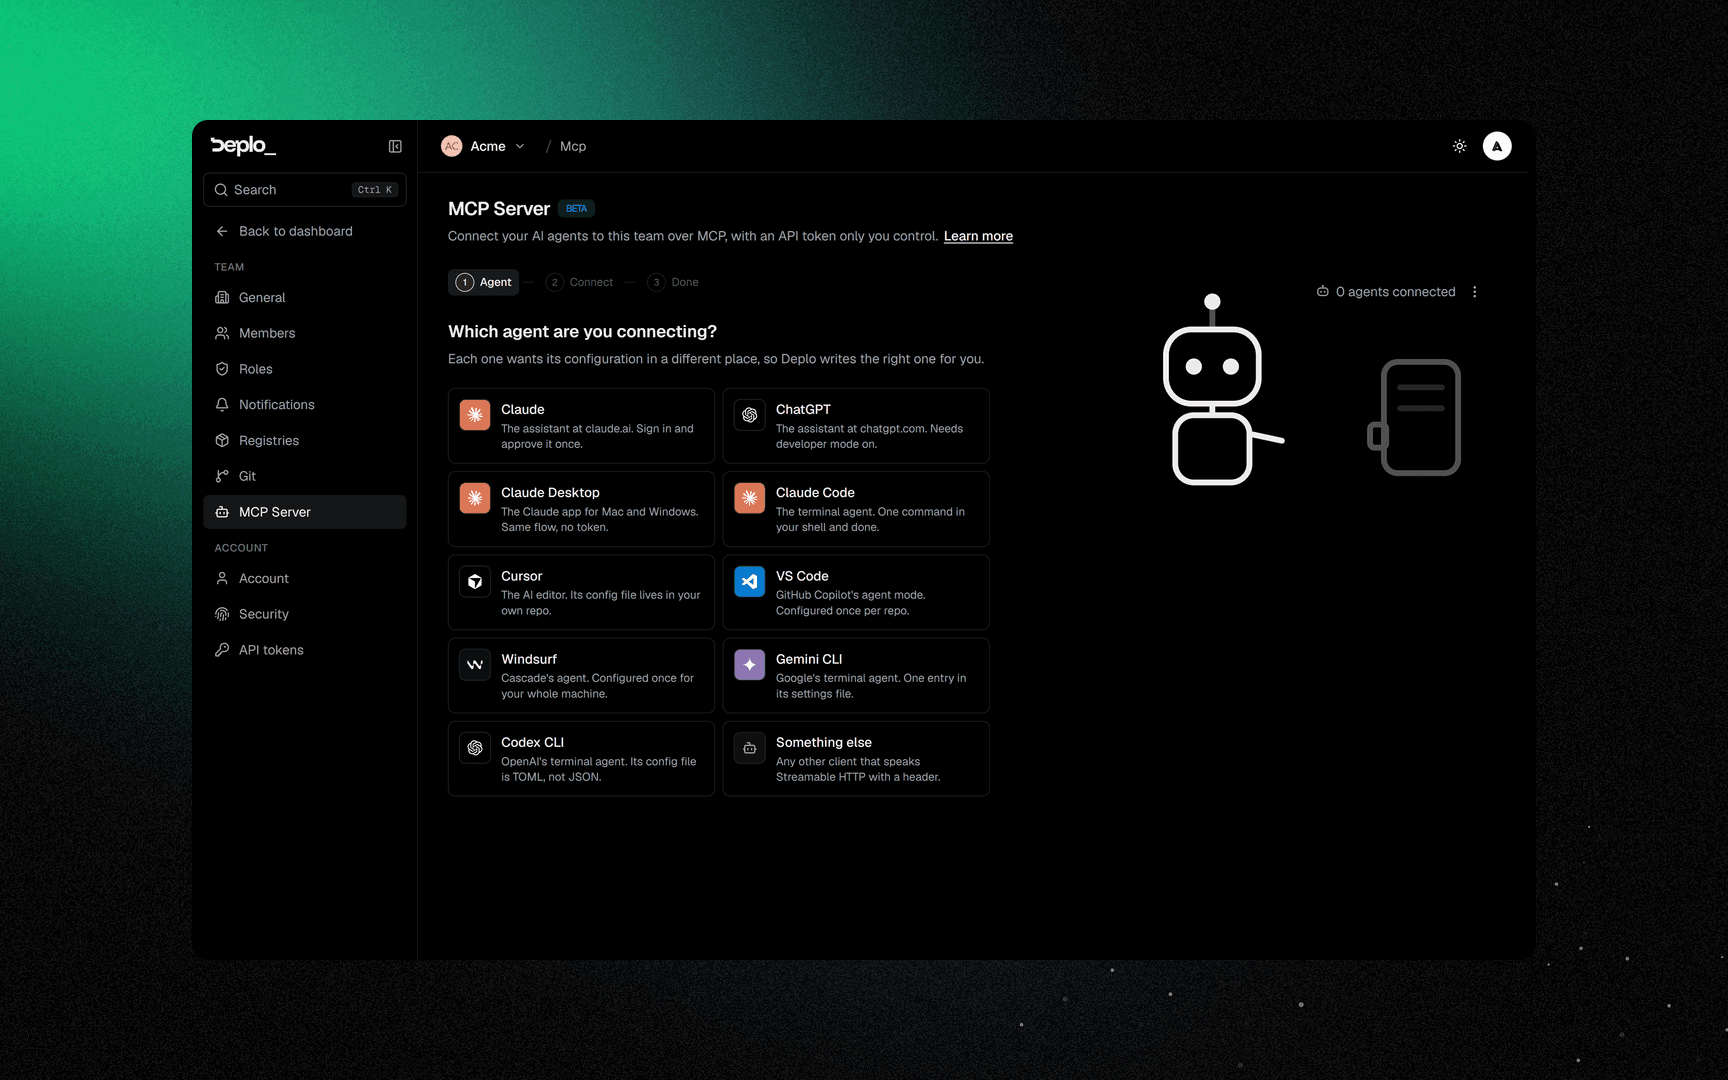Open Notifications settings

(304, 405)
